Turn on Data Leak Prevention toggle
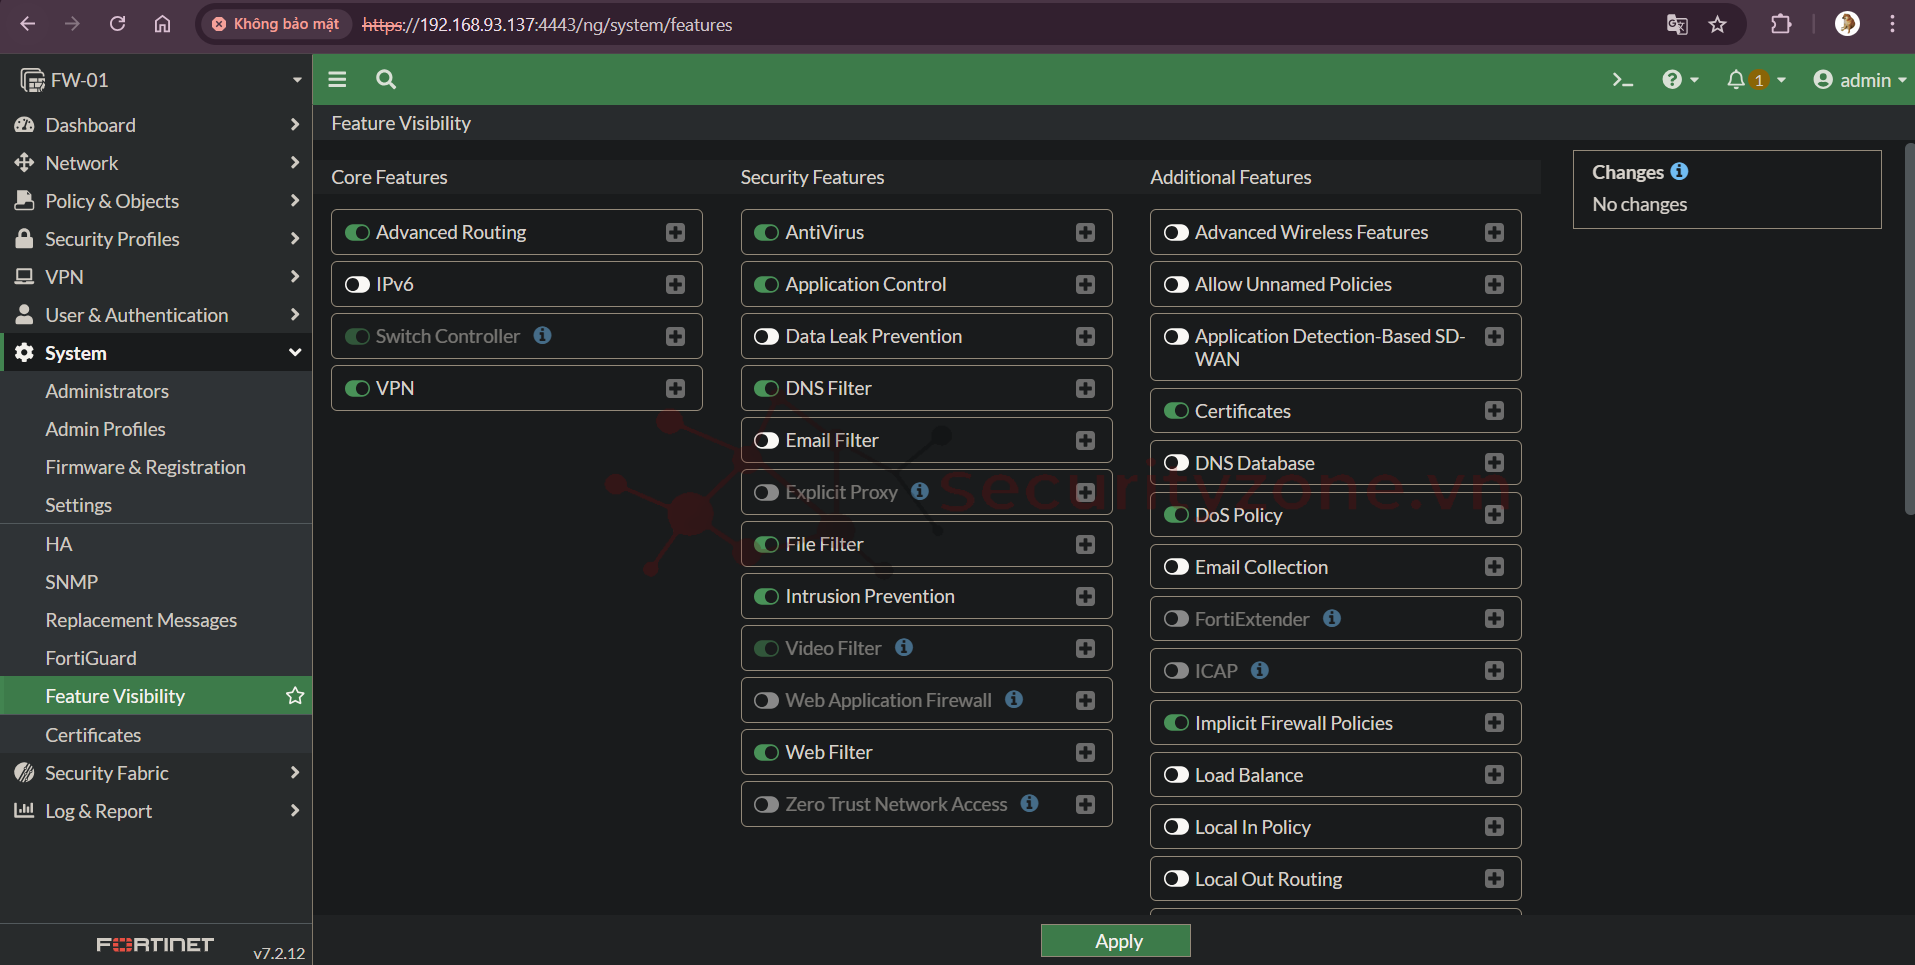The image size is (1915, 965). pyautogui.click(x=766, y=337)
